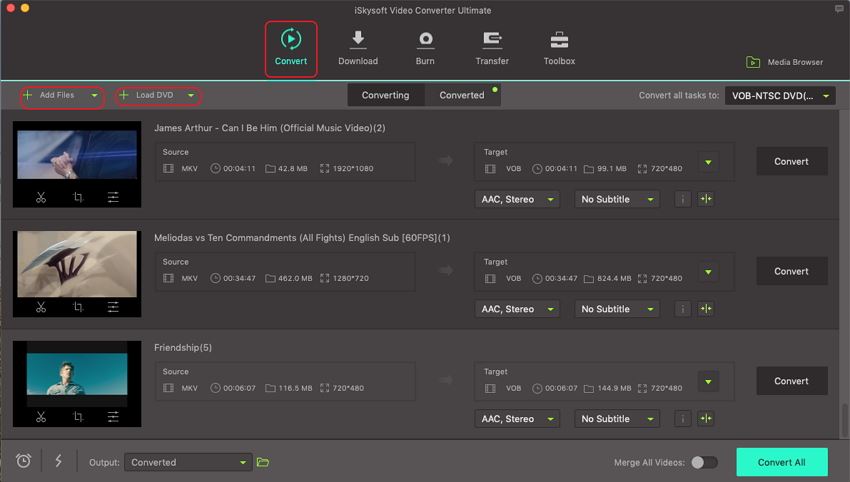Convert the Meliodas vs Ten Commandments video

pos(791,271)
